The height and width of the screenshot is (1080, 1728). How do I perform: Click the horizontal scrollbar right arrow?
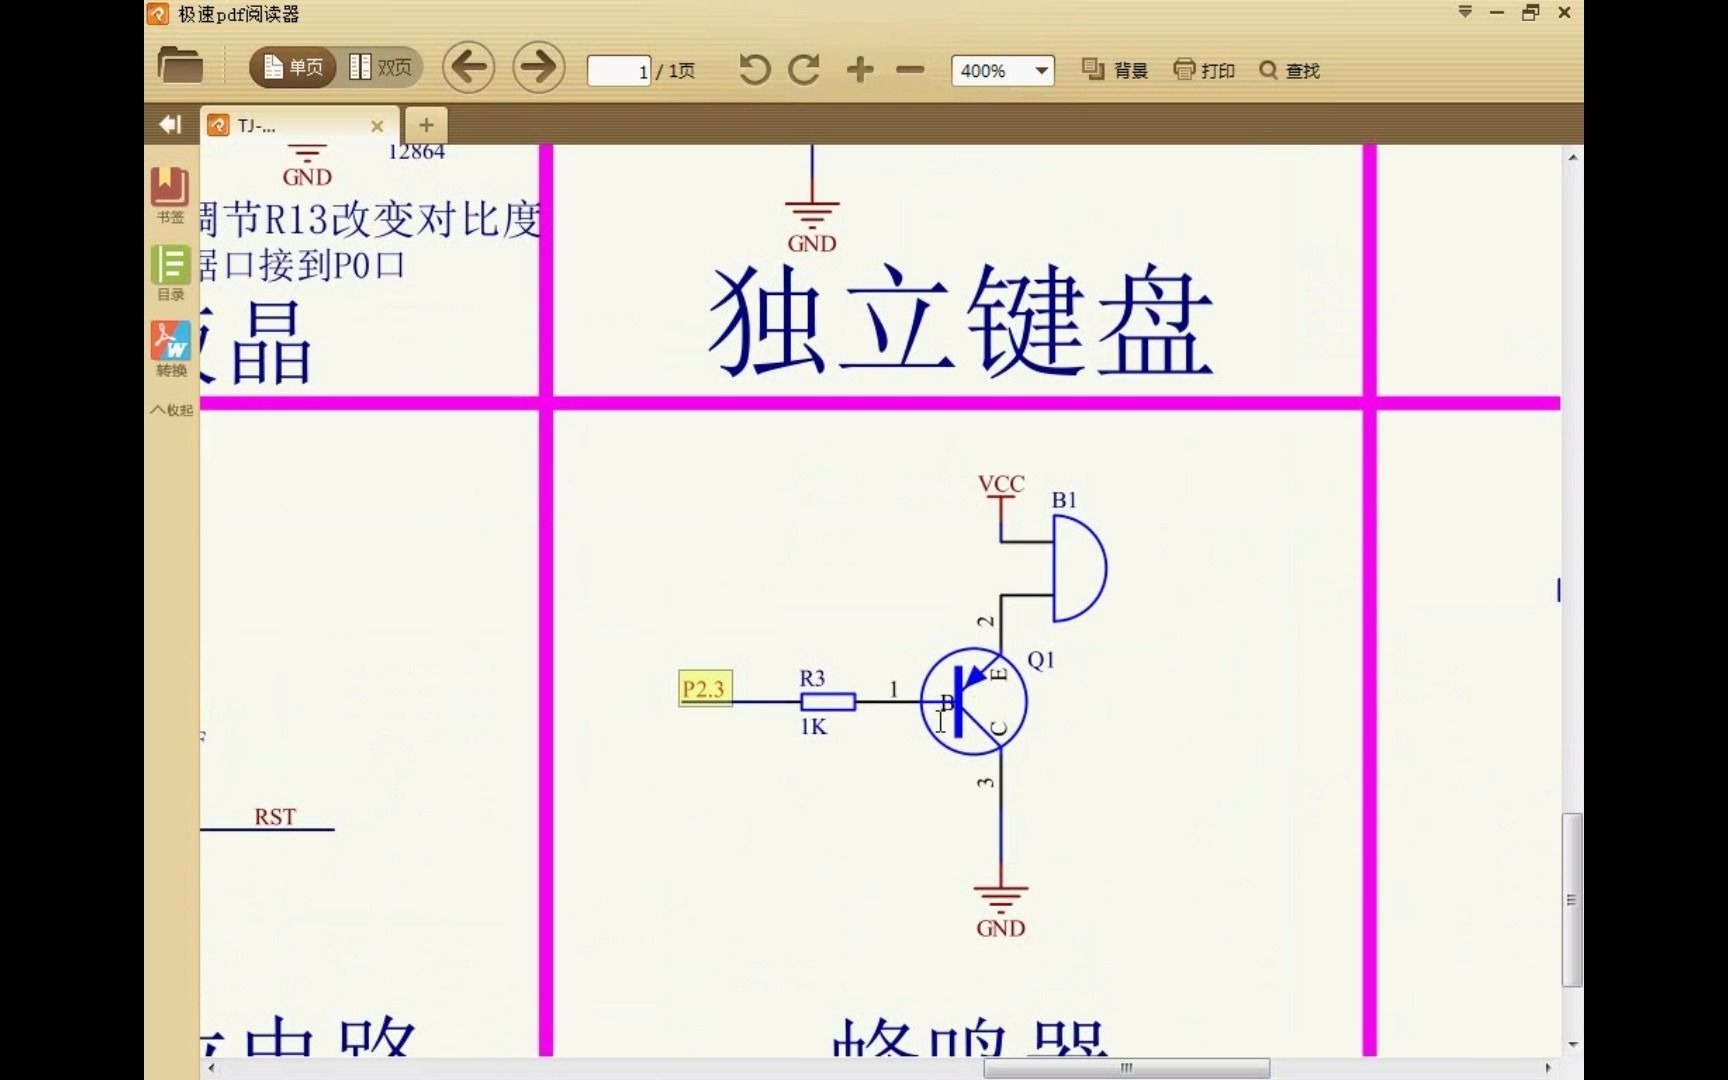(1548, 1068)
